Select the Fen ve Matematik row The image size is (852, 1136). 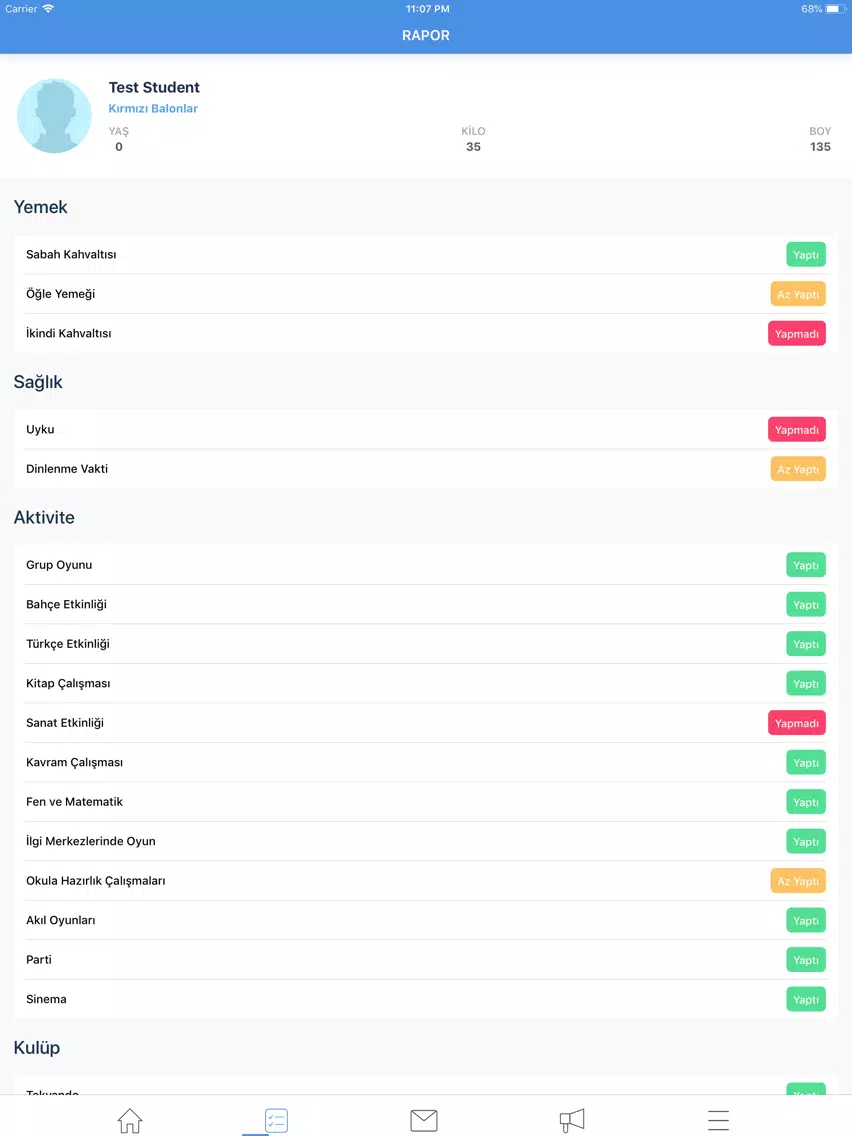(426, 802)
